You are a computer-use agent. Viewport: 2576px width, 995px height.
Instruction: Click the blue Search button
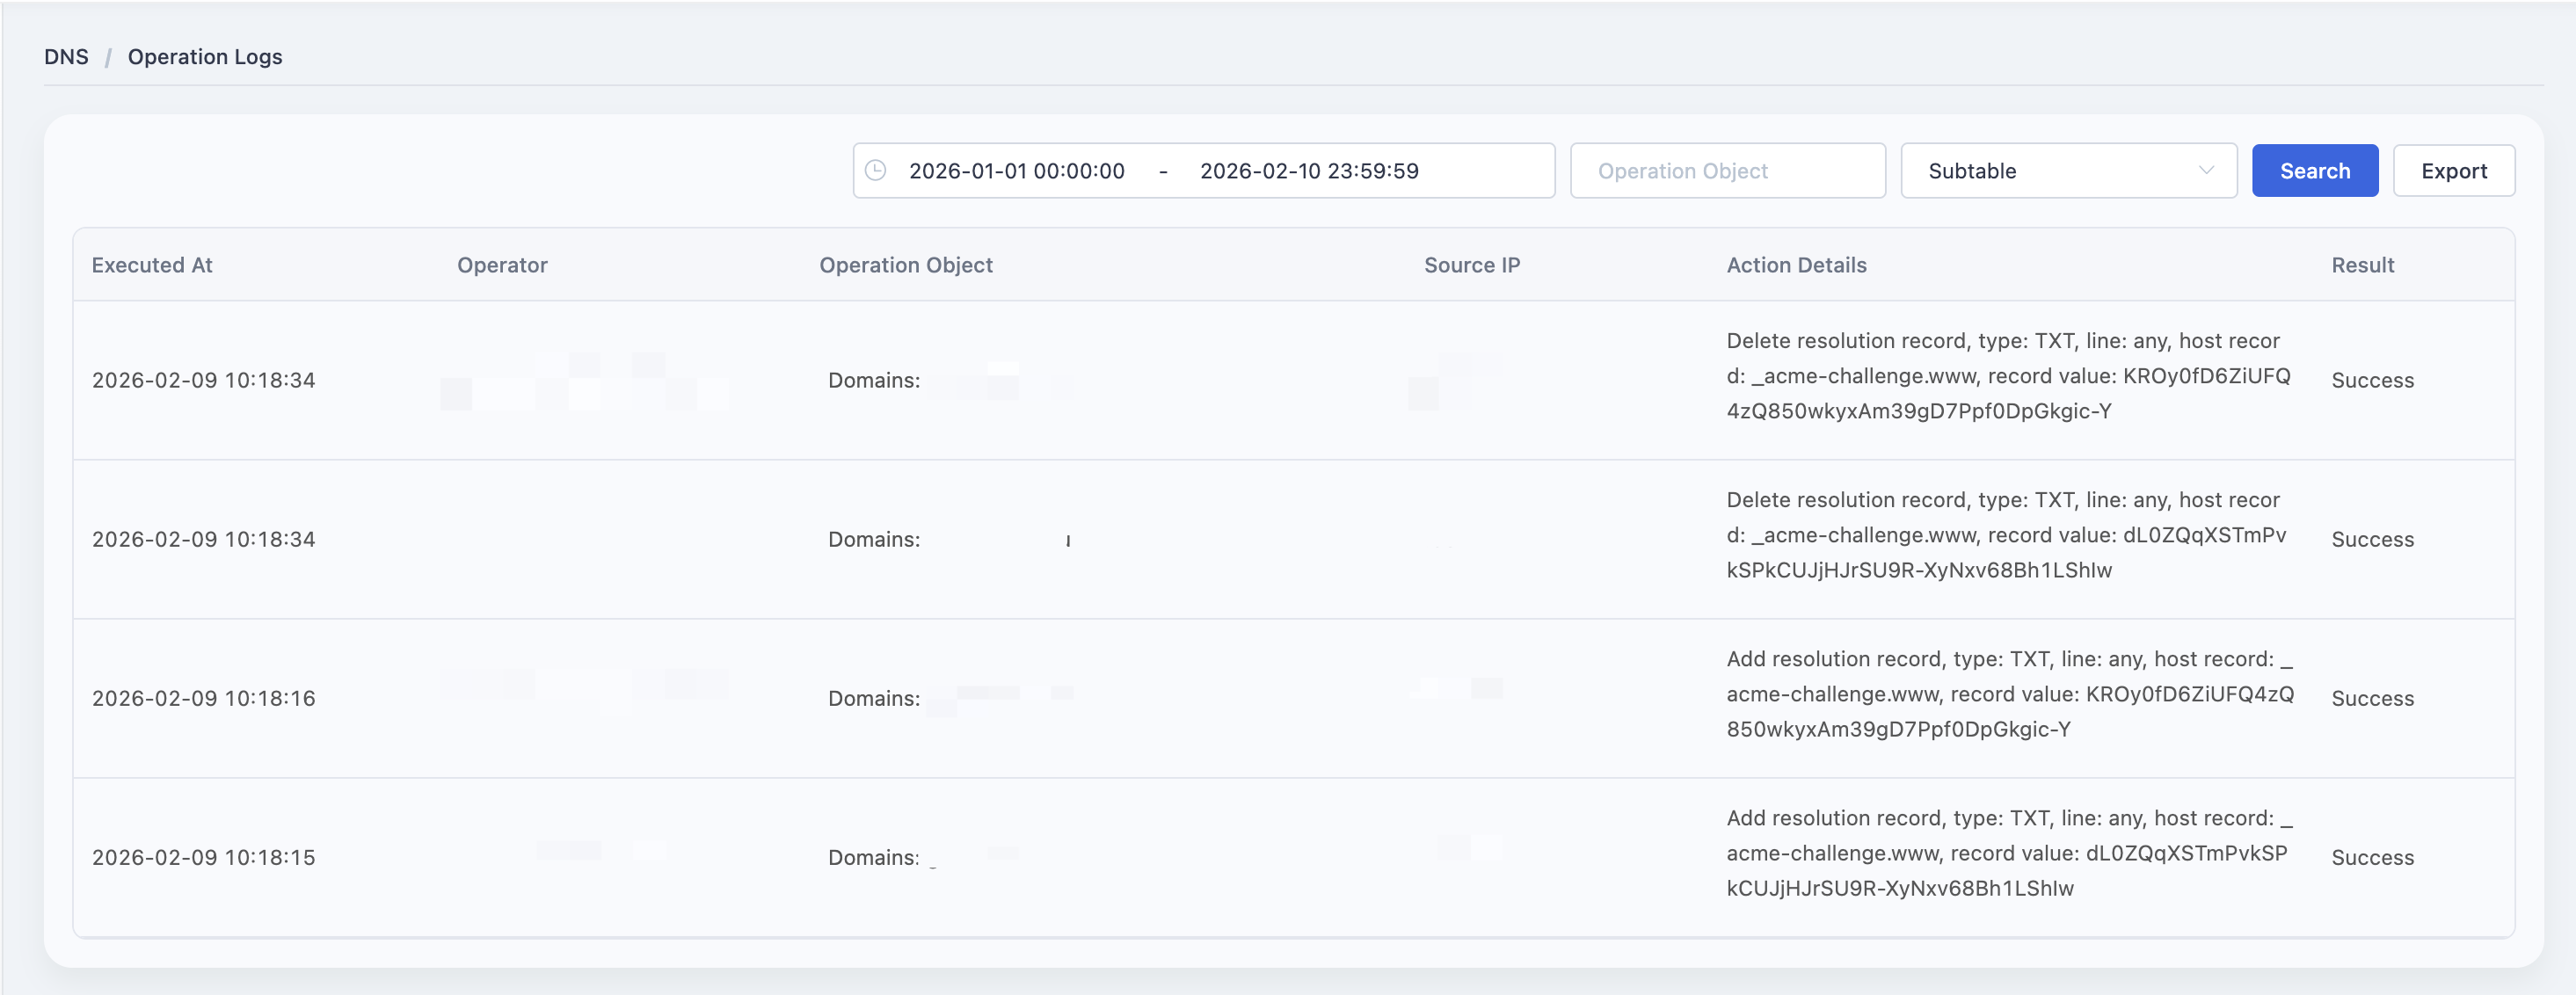click(x=2314, y=170)
